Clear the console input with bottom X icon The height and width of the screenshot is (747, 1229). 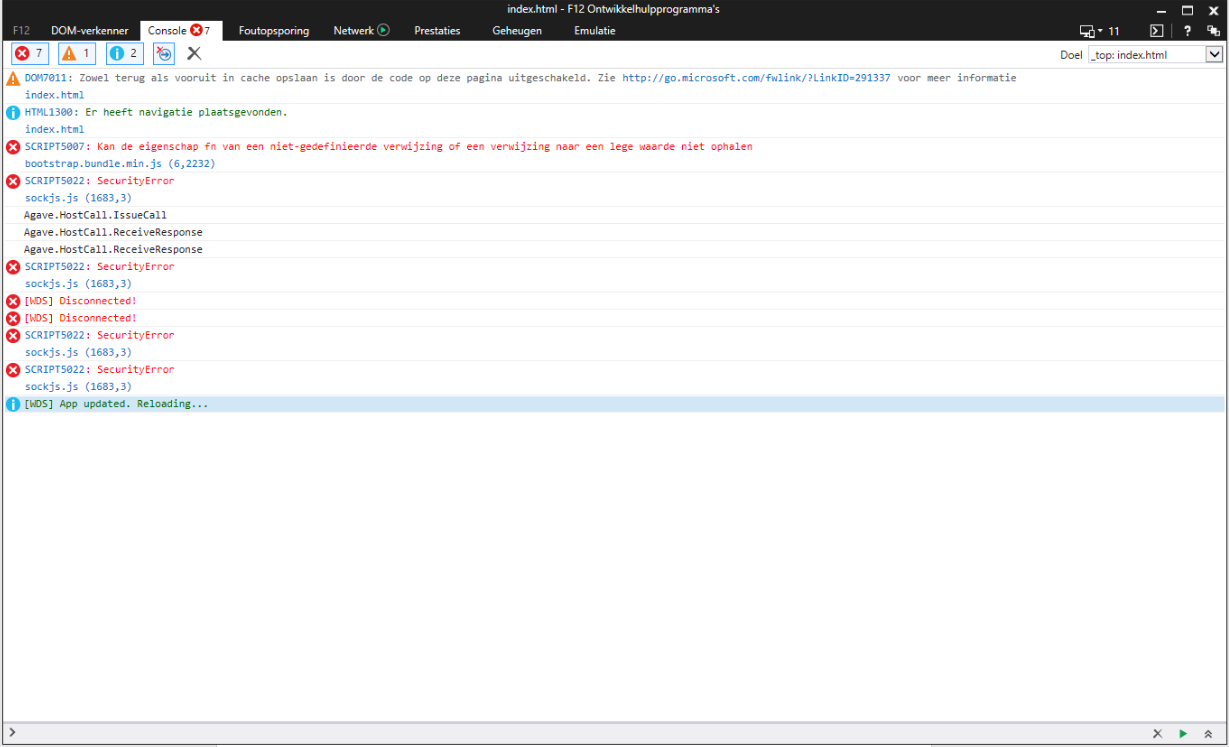(1157, 733)
